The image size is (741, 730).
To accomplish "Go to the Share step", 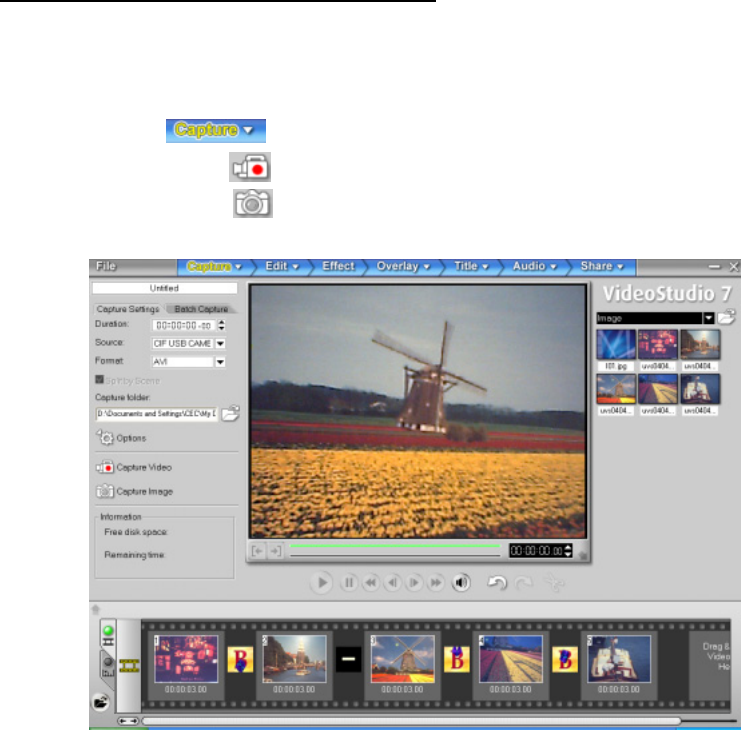I will click(x=602, y=267).
